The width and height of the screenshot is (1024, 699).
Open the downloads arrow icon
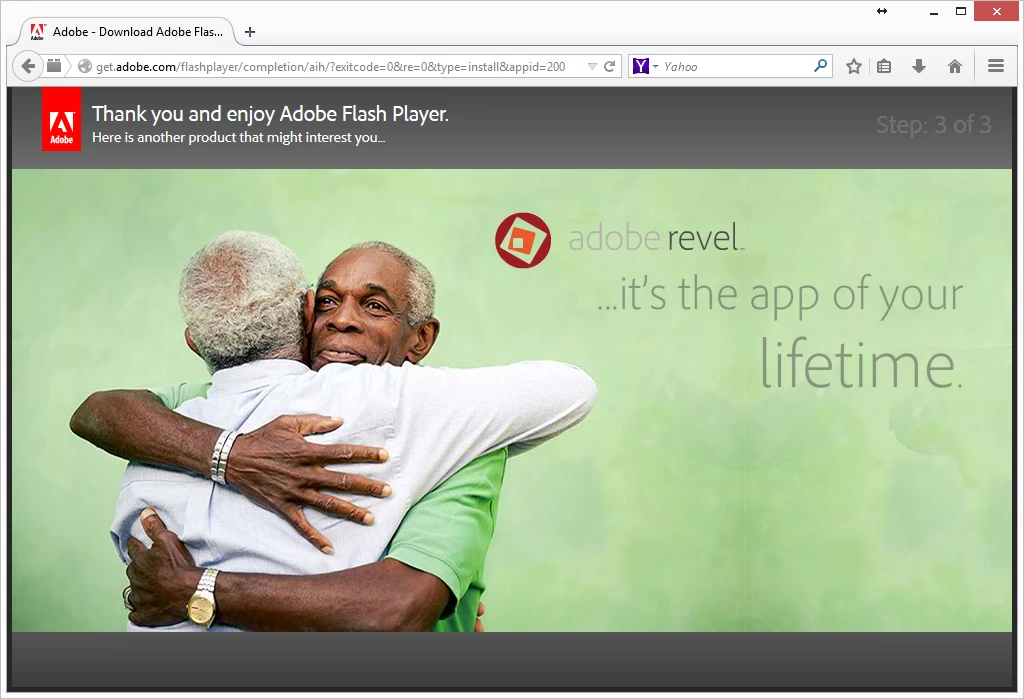[919, 66]
